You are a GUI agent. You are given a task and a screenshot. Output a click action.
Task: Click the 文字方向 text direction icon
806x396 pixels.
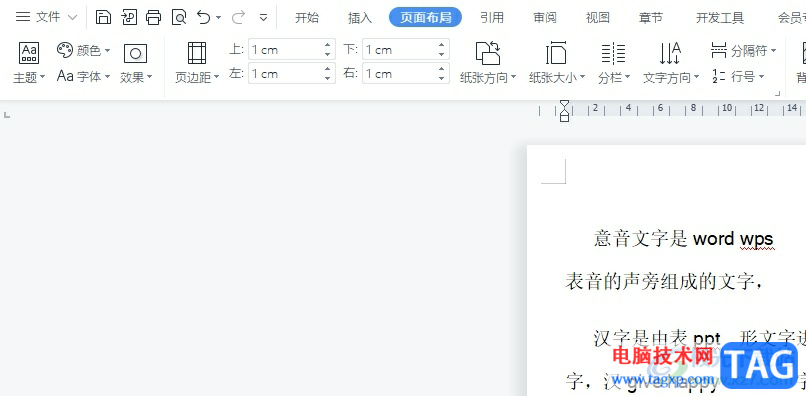click(x=670, y=53)
